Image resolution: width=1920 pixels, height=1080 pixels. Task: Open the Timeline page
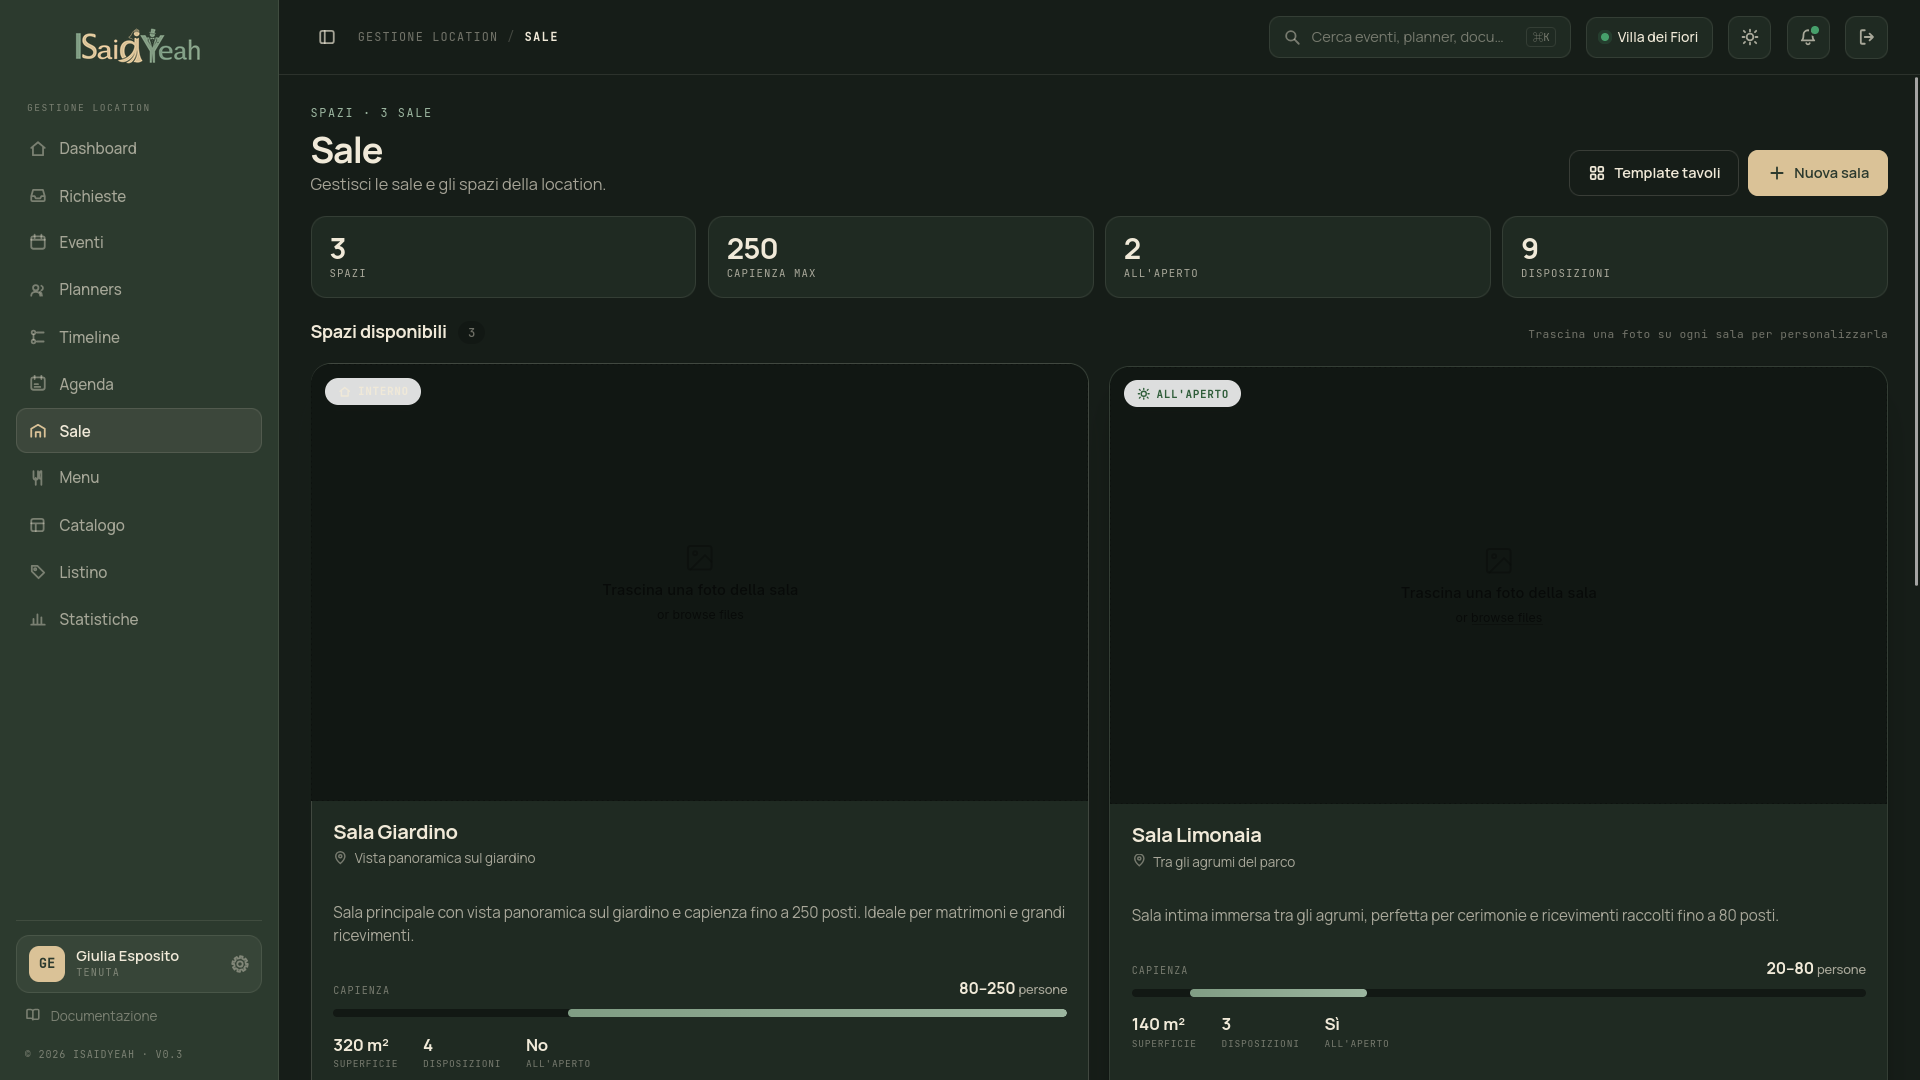[139, 337]
